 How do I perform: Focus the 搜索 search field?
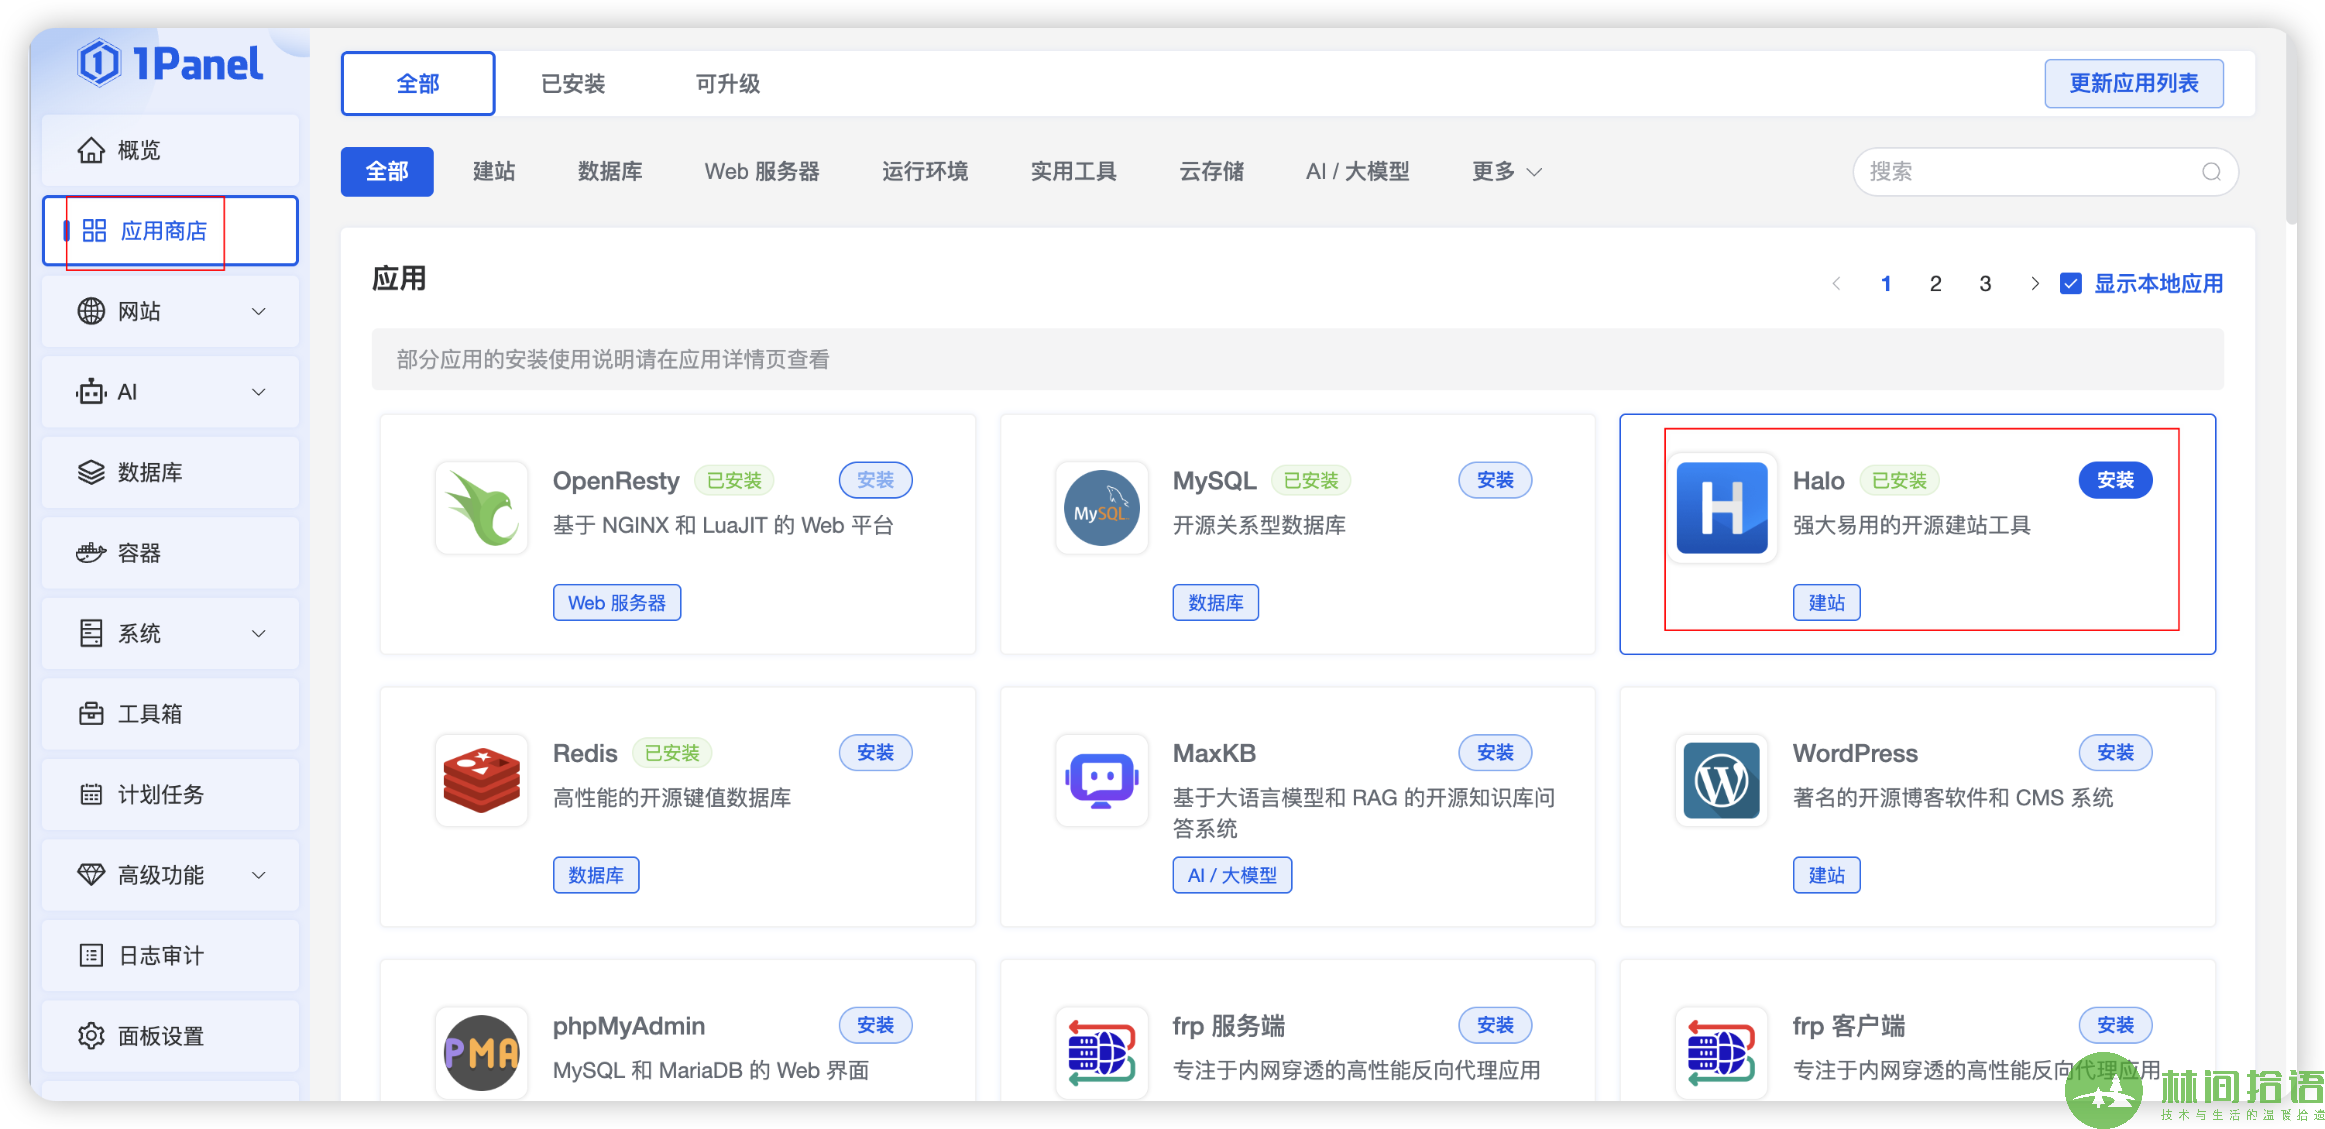point(2046,172)
